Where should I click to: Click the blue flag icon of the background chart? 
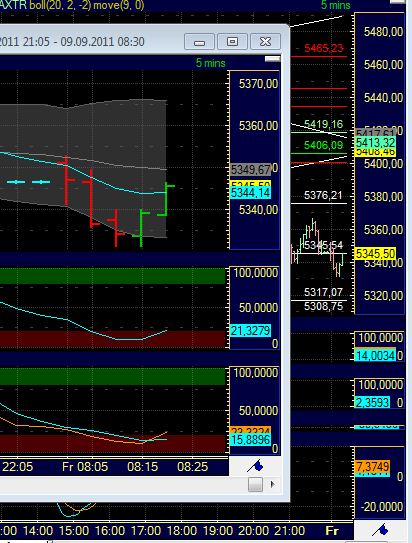(x=379, y=531)
